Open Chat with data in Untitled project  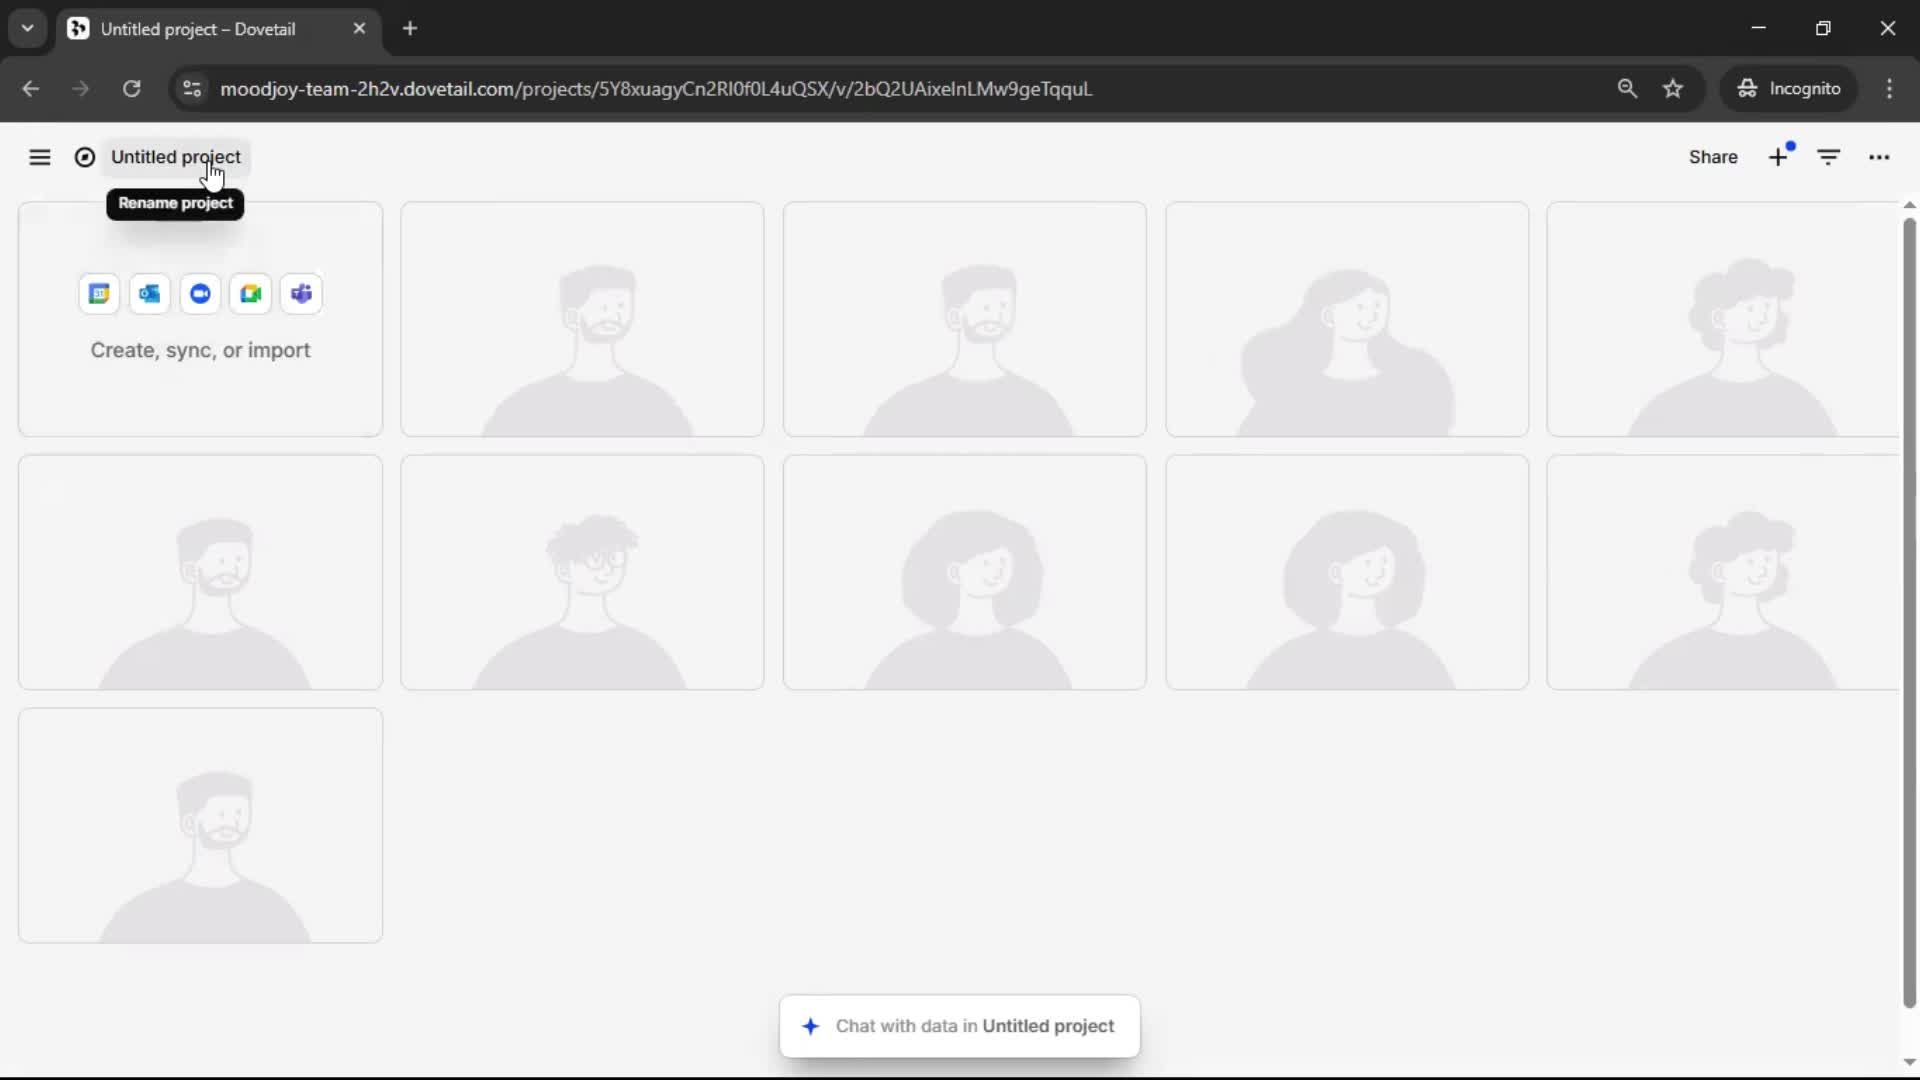click(960, 1026)
